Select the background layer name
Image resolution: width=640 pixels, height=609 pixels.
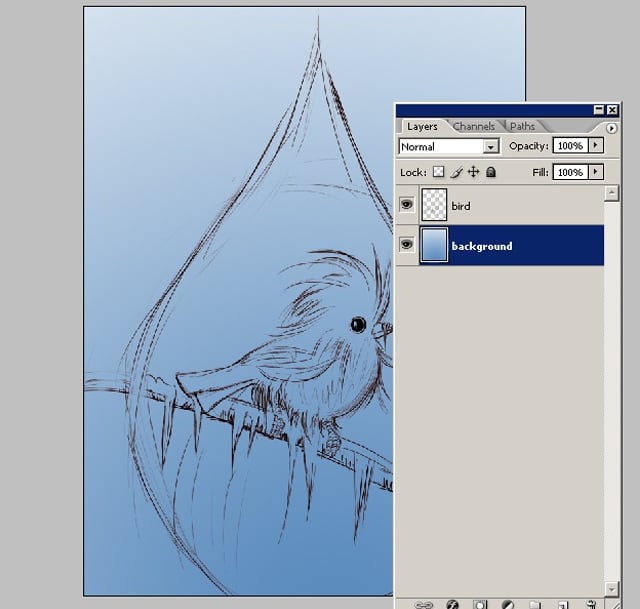482,246
